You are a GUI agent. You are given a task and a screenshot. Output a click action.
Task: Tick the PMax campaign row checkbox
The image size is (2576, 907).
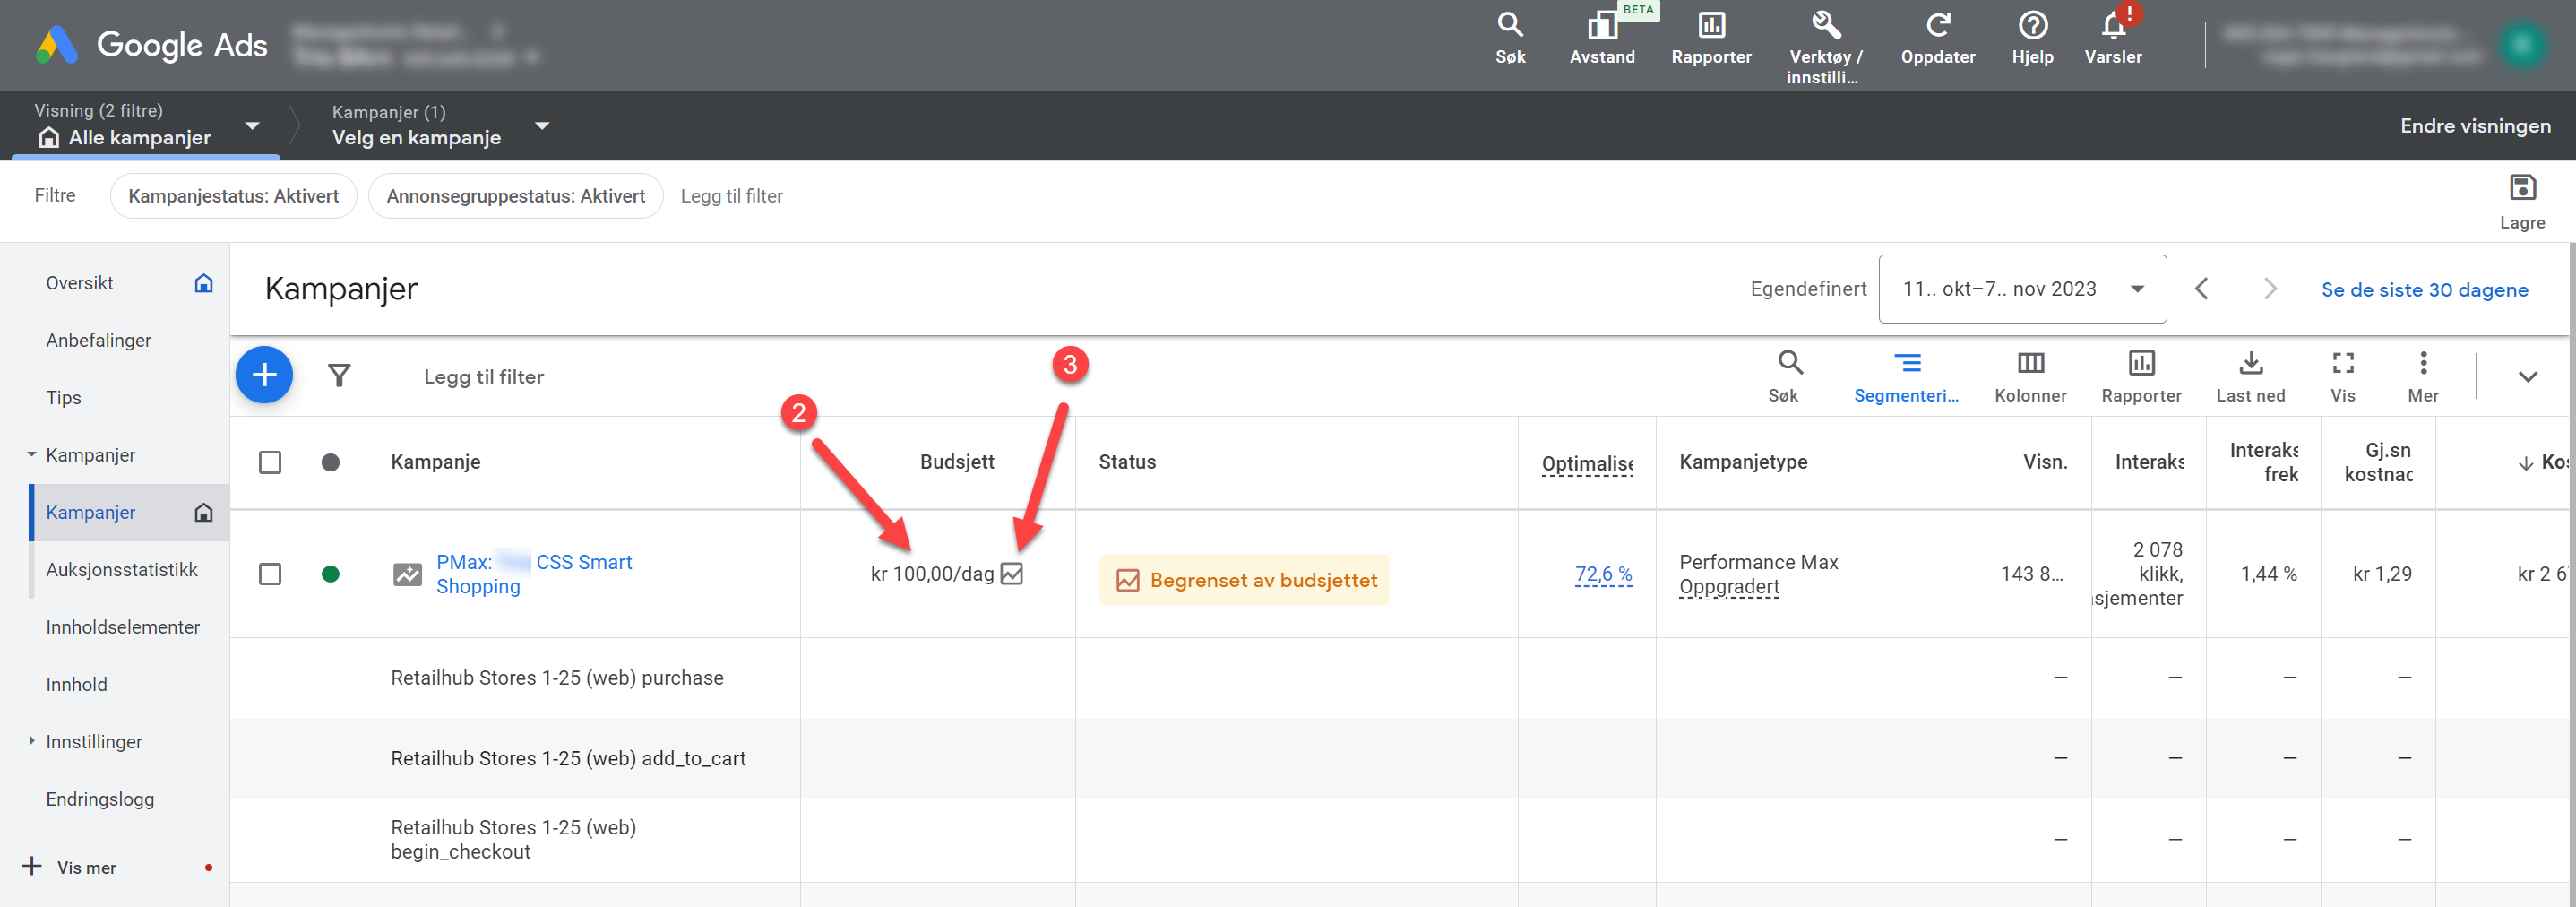pos(270,574)
